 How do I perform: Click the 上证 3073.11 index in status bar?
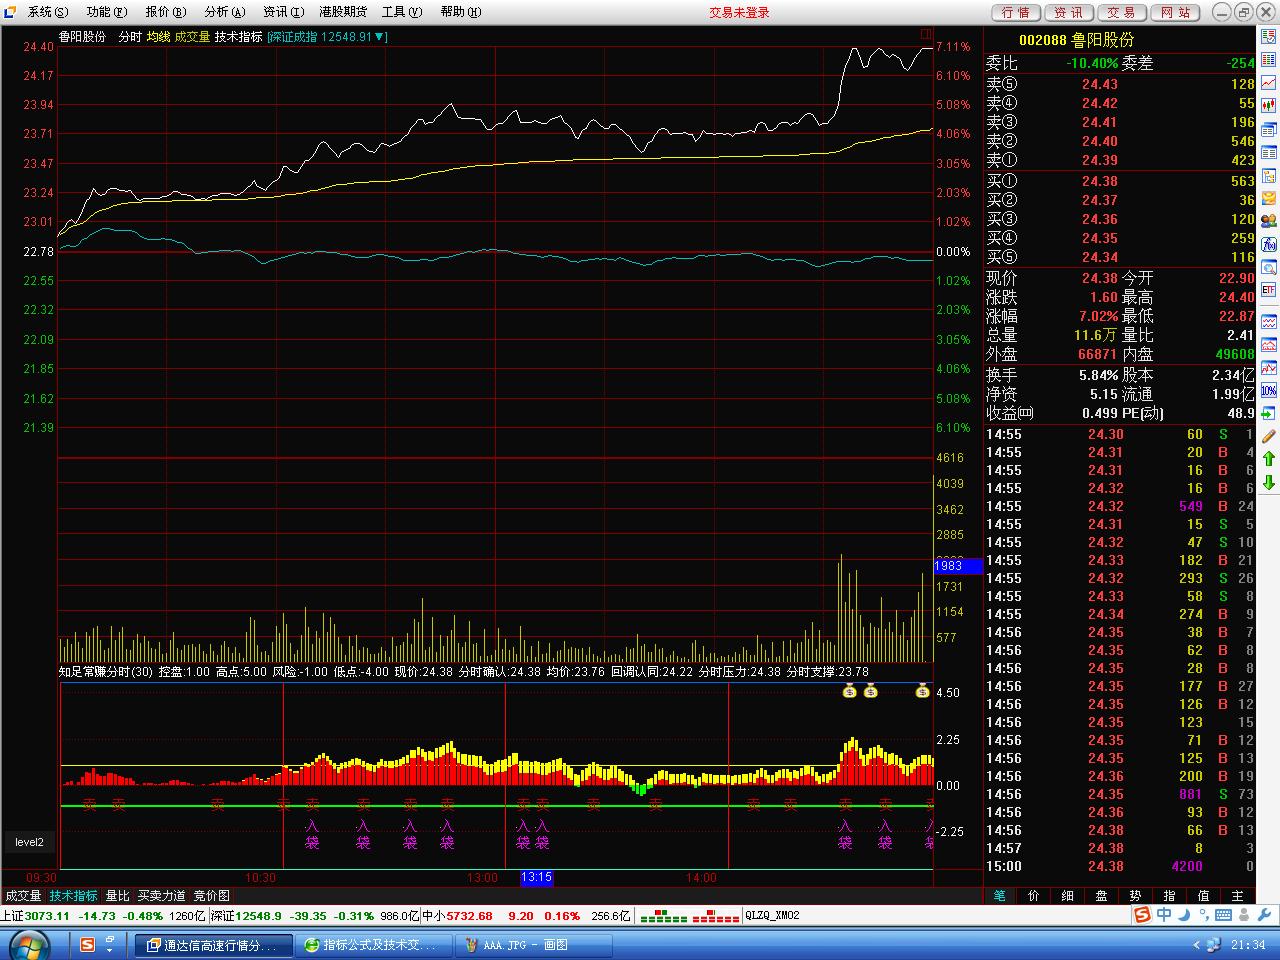coord(35,915)
